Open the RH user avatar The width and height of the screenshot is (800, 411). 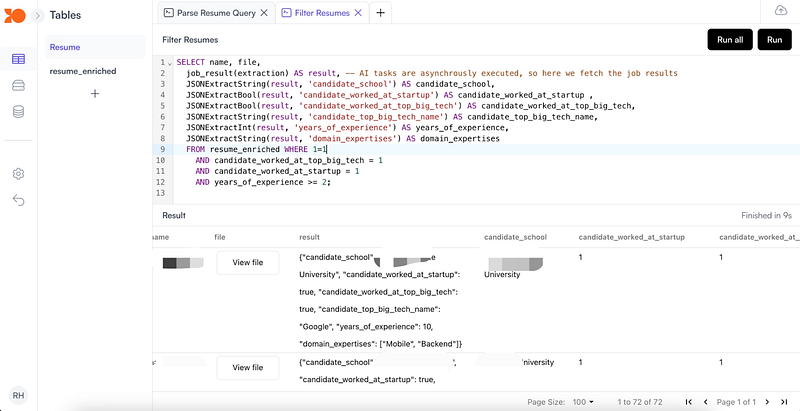click(x=18, y=395)
